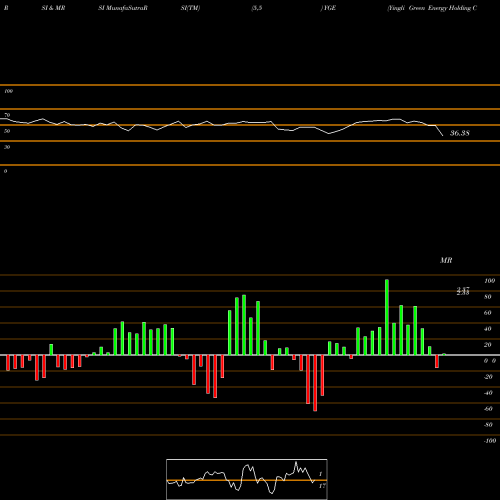This screenshot has width=500, height=500.
Task: Click the -40 label on MR right axis
Action: [x=488, y=393]
